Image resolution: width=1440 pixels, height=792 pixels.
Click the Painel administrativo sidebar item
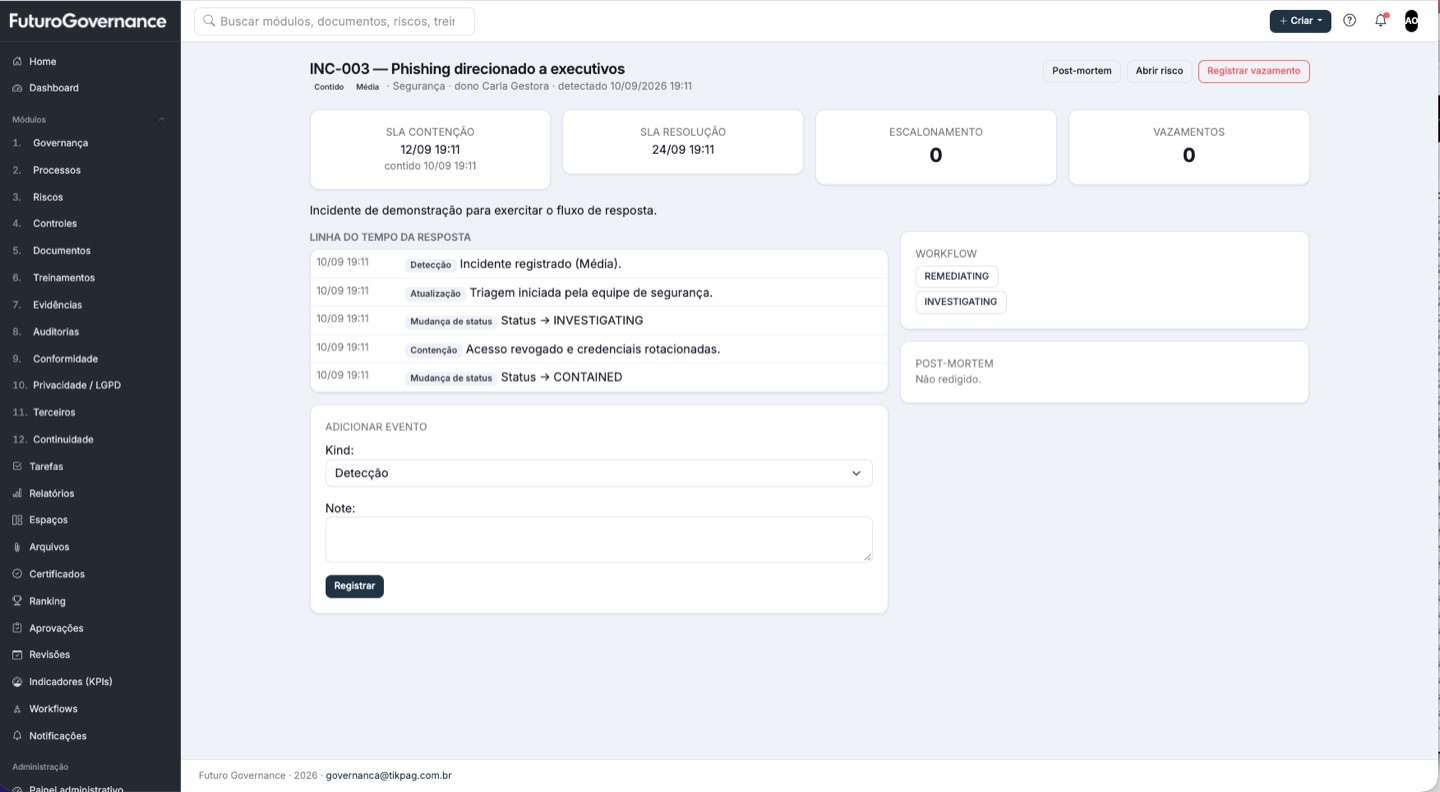[x=76, y=788]
